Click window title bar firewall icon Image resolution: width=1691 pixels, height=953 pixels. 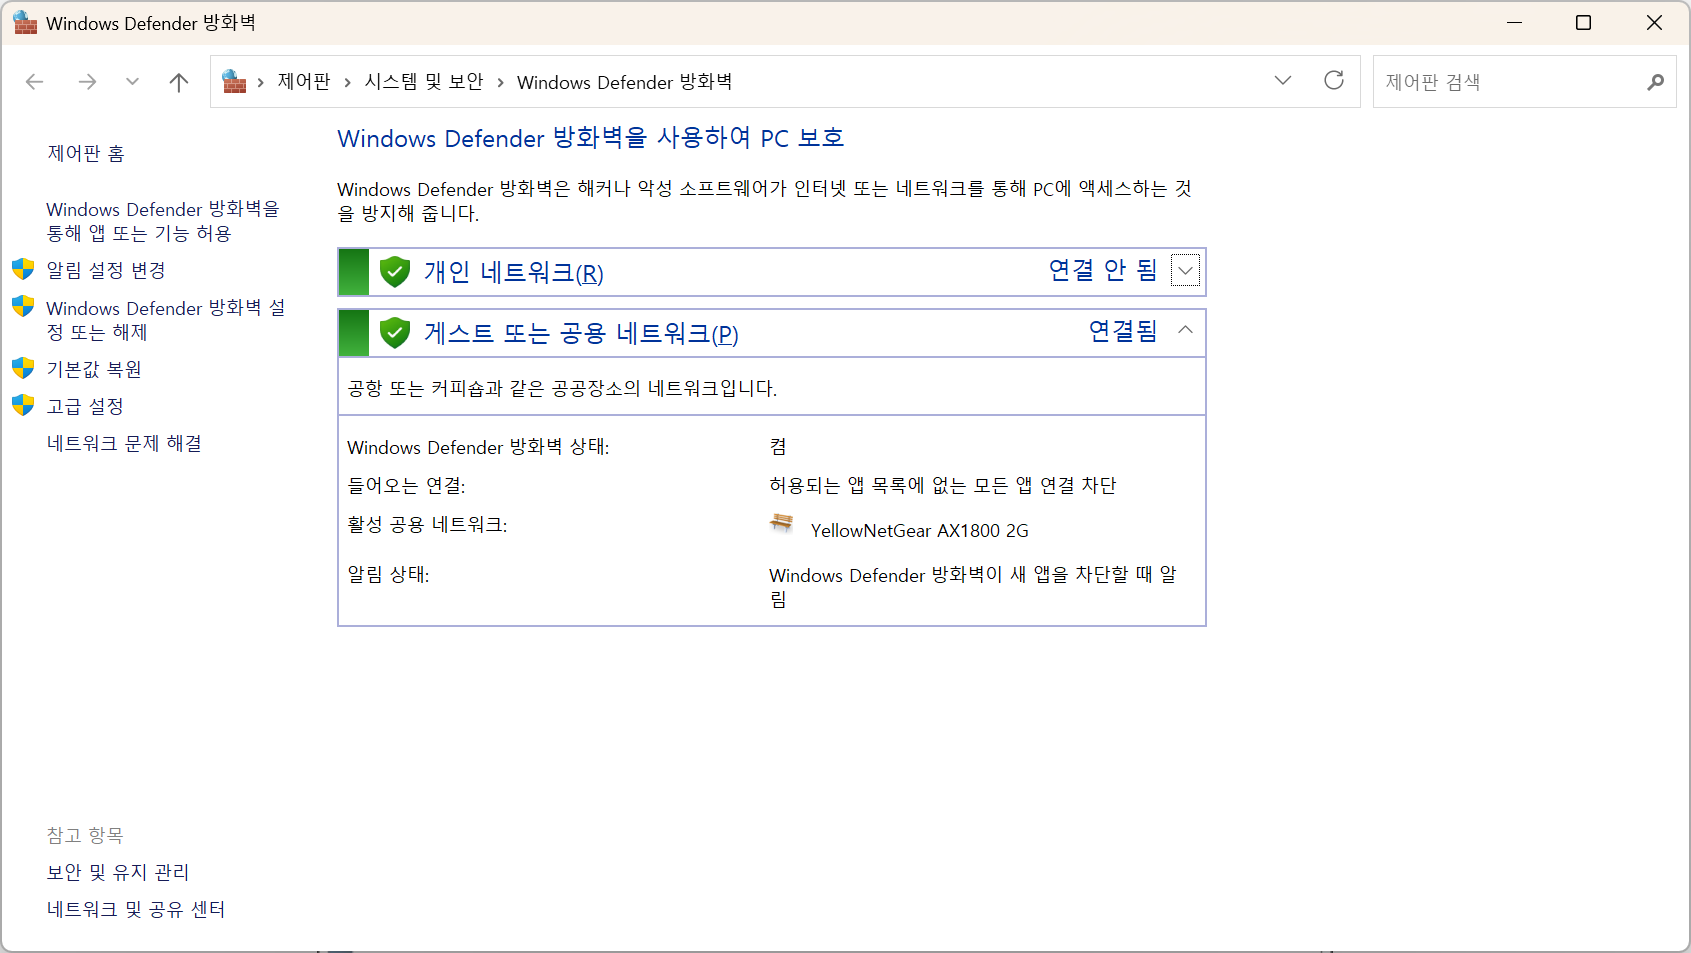pyautogui.click(x=25, y=22)
